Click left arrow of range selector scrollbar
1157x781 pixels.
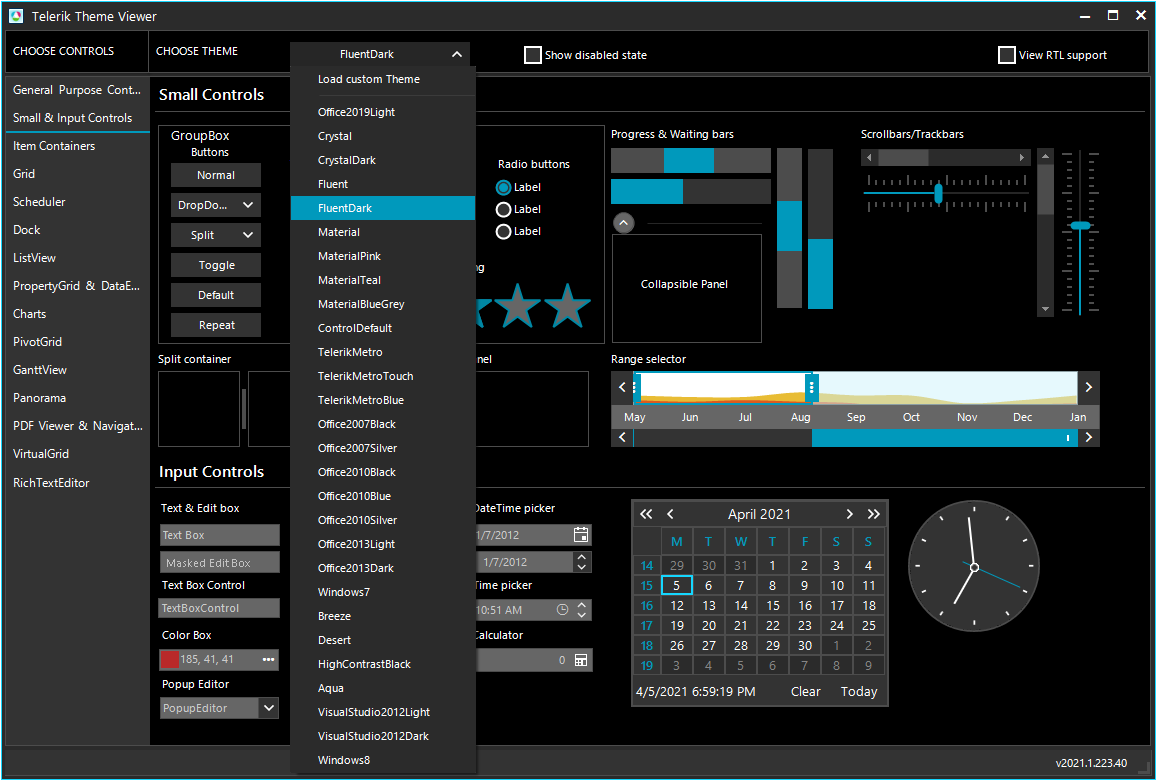coord(622,438)
